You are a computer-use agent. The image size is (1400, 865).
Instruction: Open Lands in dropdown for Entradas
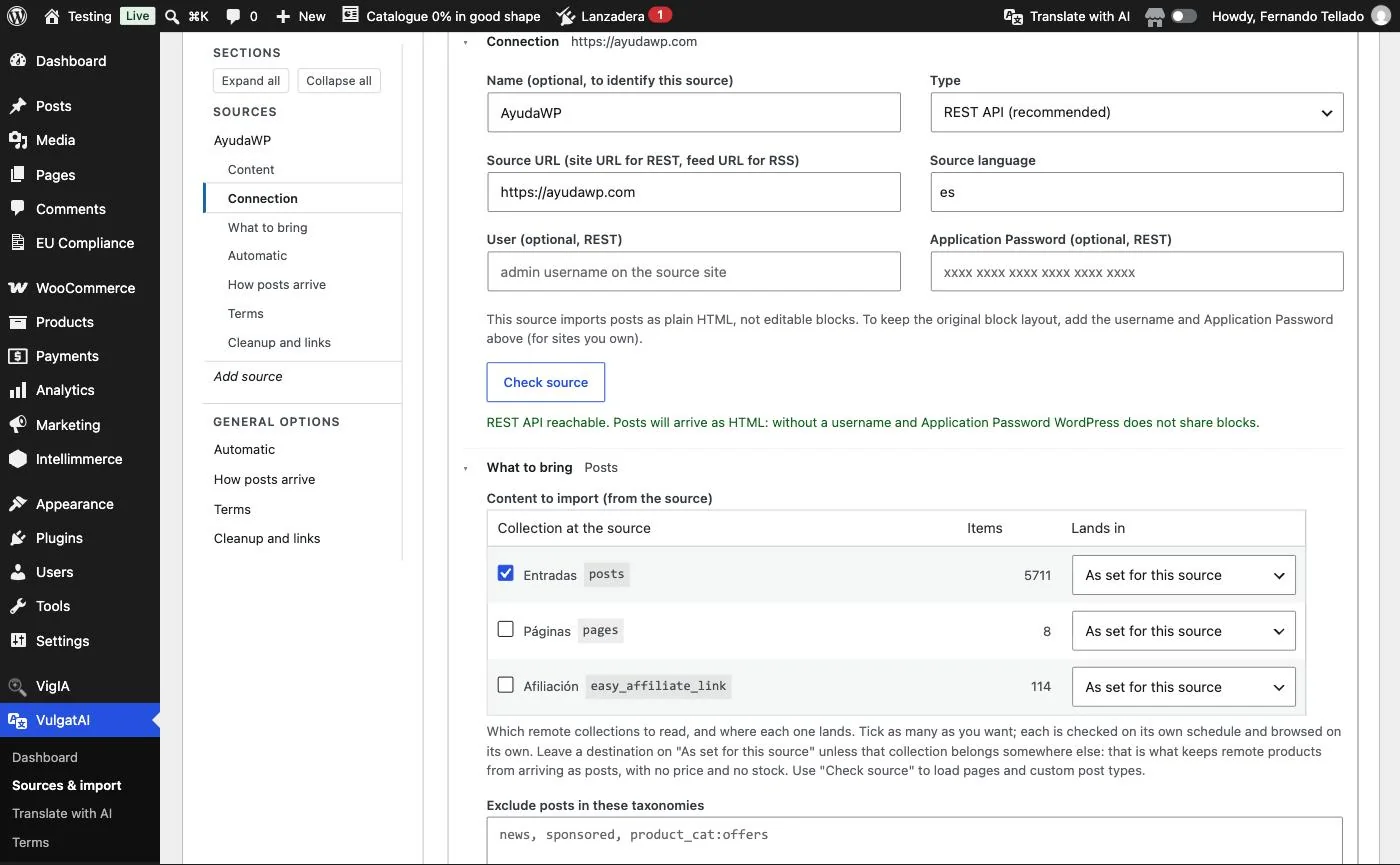[x=1184, y=575]
